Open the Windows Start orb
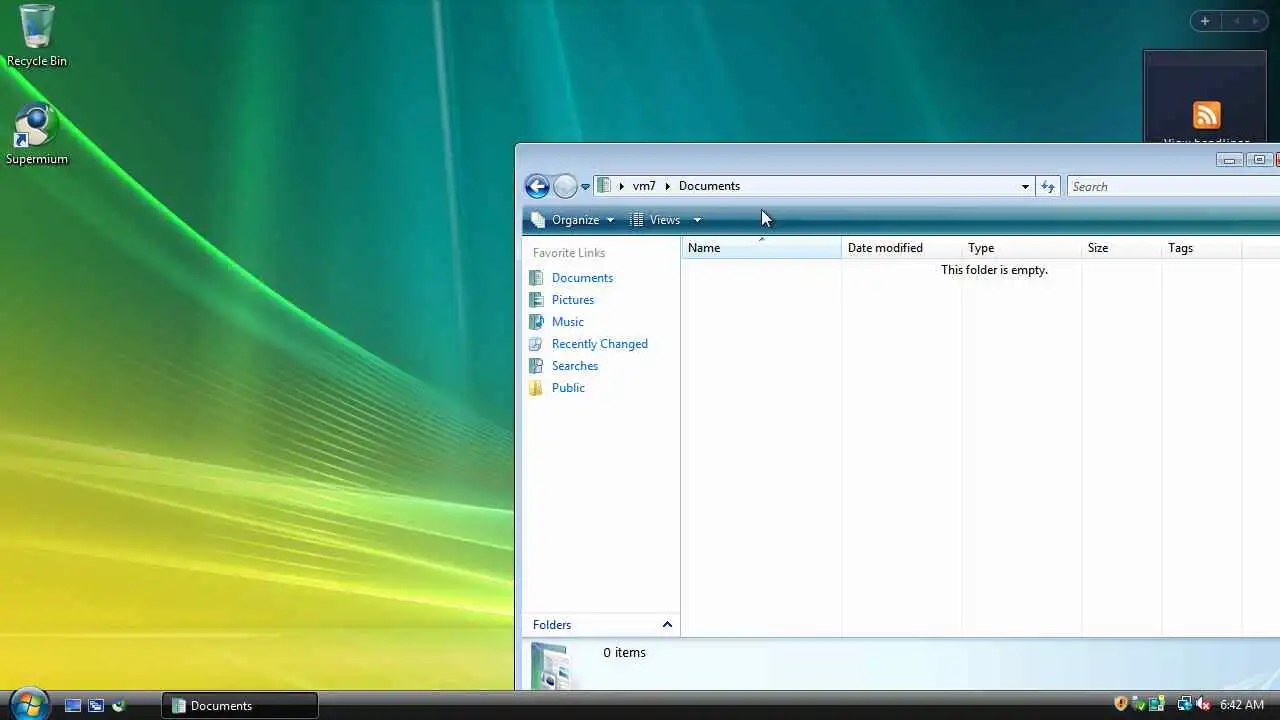The height and width of the screenshot is (720, 1280). (28, 703)
